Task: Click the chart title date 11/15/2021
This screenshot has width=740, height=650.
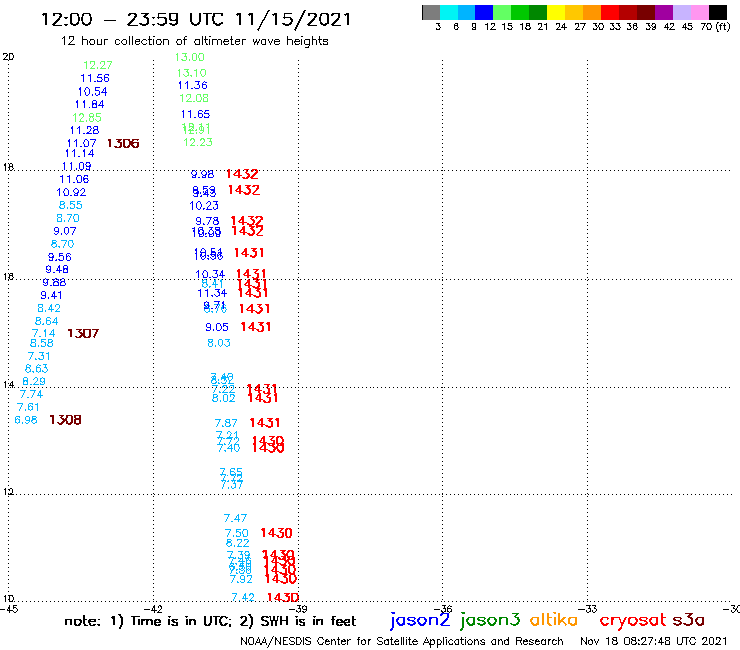Action: point(293,19)
